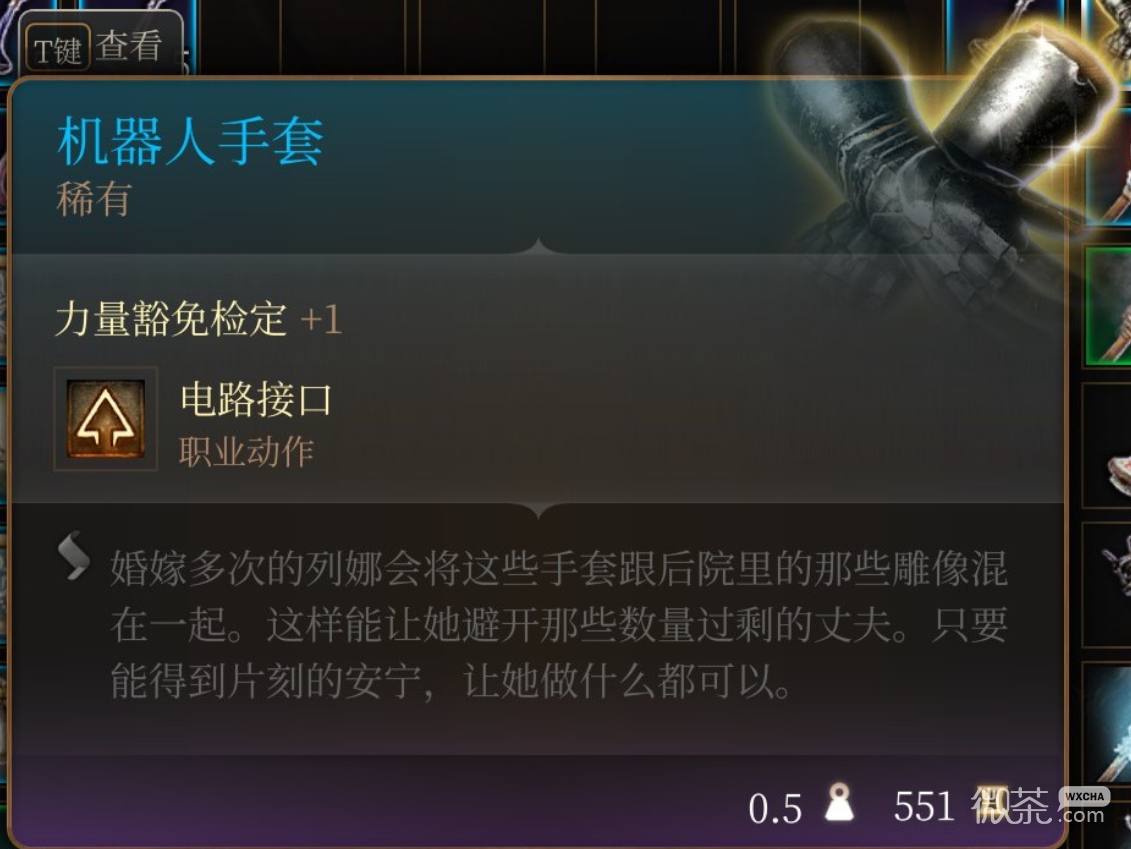Click the weight icon beside 0.5
This screenshot has height=849, width=1131.
point(839,802)
